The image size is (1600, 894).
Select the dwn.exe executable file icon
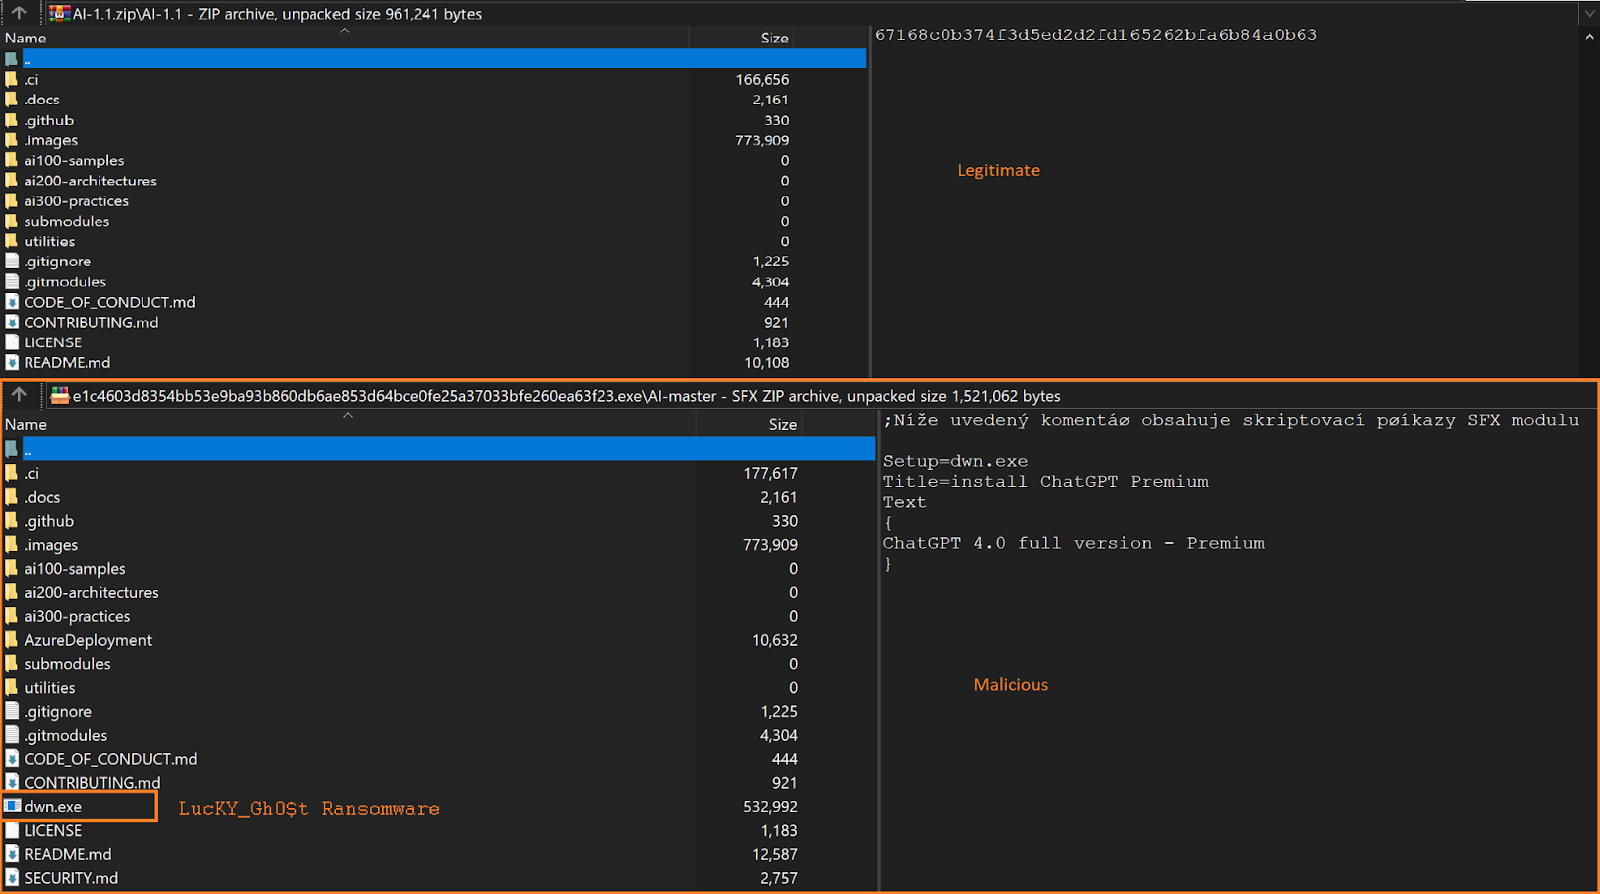(x=13, y=806)
